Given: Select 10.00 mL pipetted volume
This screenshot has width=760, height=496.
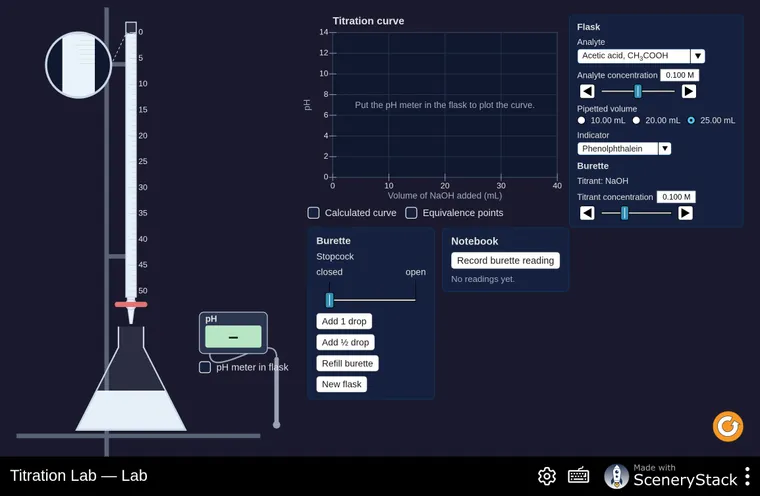Looking at the screenshot, I should (x=581, y=120).
